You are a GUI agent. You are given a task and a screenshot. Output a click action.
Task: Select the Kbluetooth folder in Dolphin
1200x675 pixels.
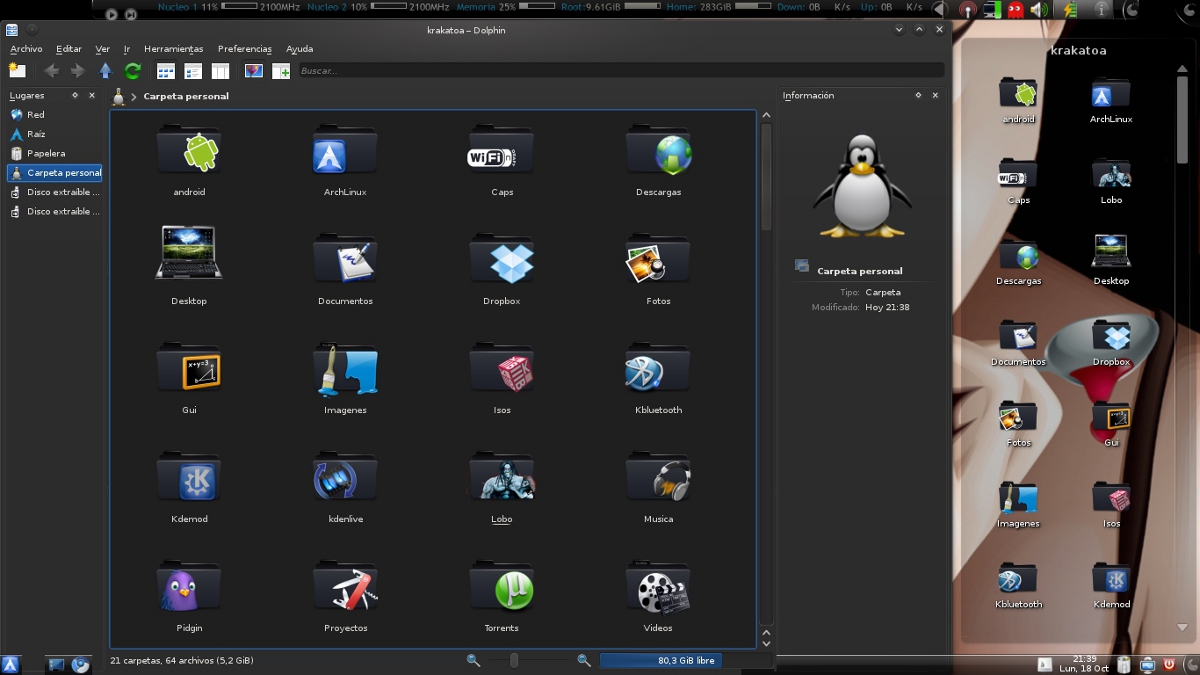[658, 378]
